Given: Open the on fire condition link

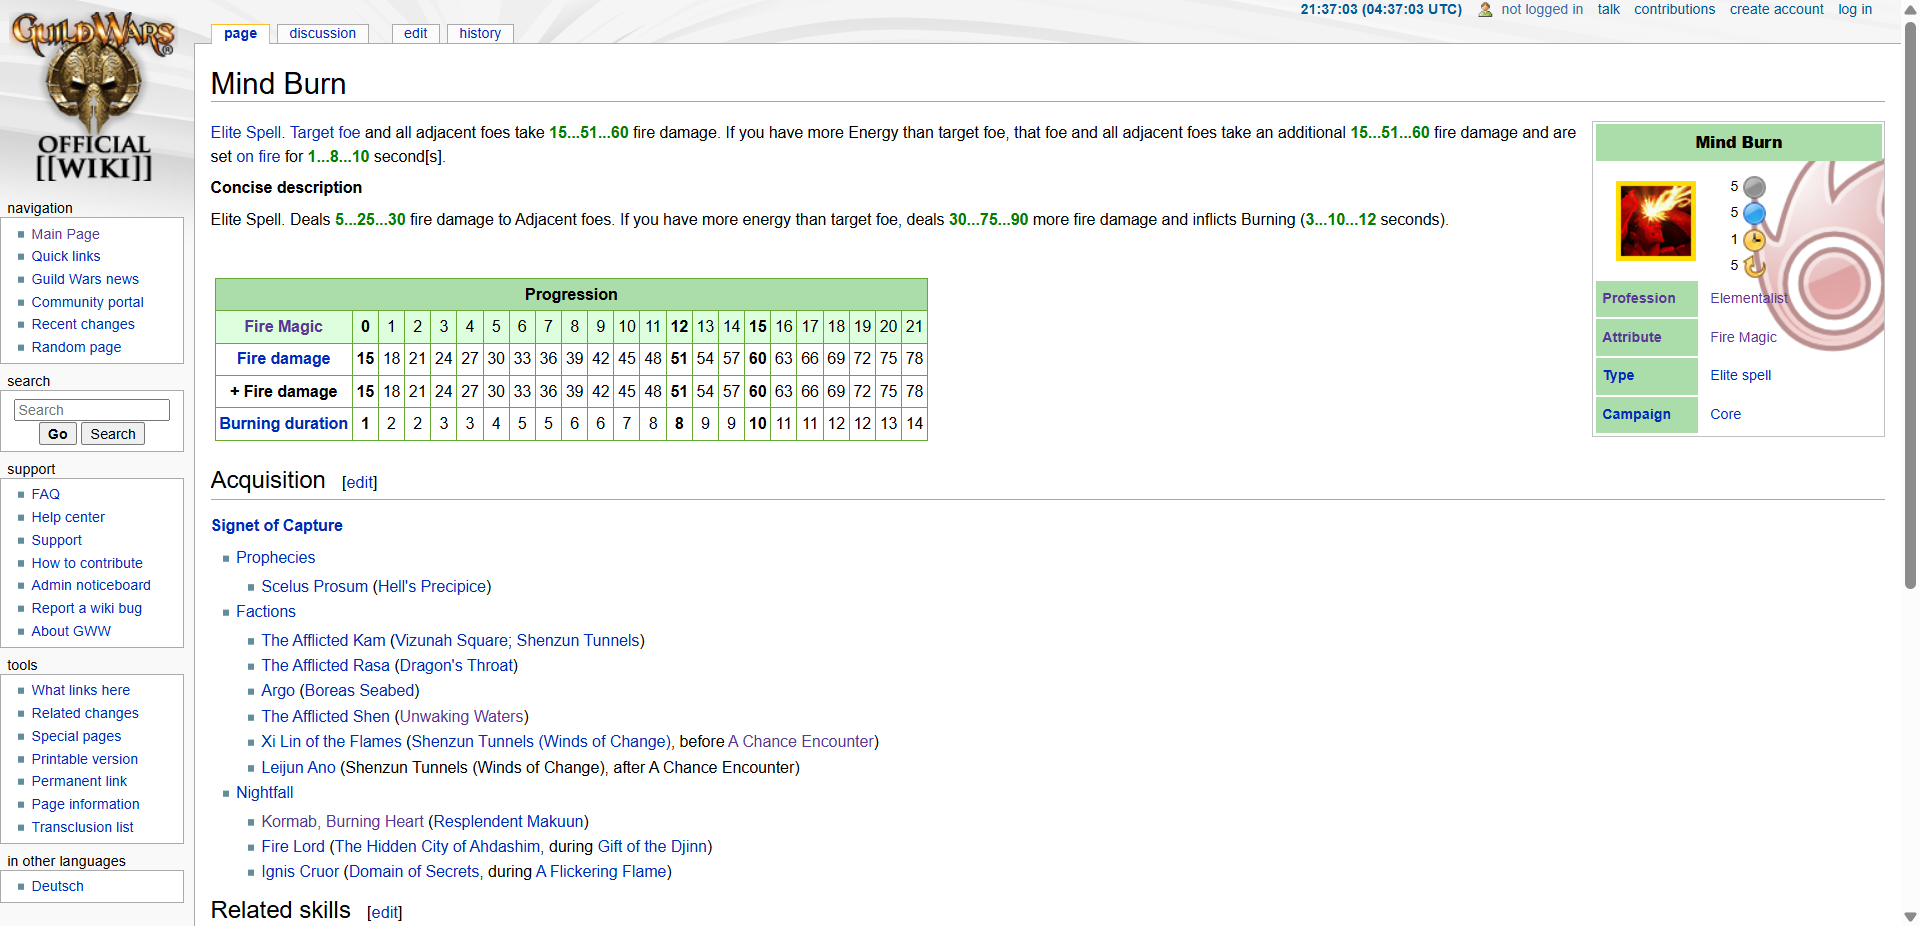Looking at the screenshot, I should point(258,156).
